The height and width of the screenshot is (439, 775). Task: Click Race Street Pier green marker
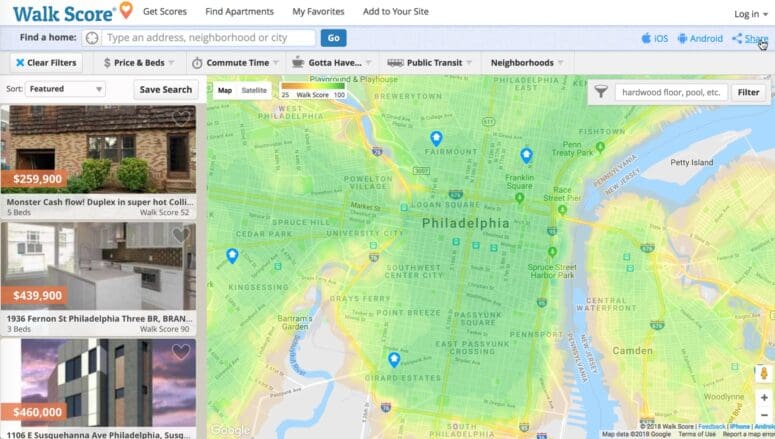pyautogui.click(x=562, y=210)
